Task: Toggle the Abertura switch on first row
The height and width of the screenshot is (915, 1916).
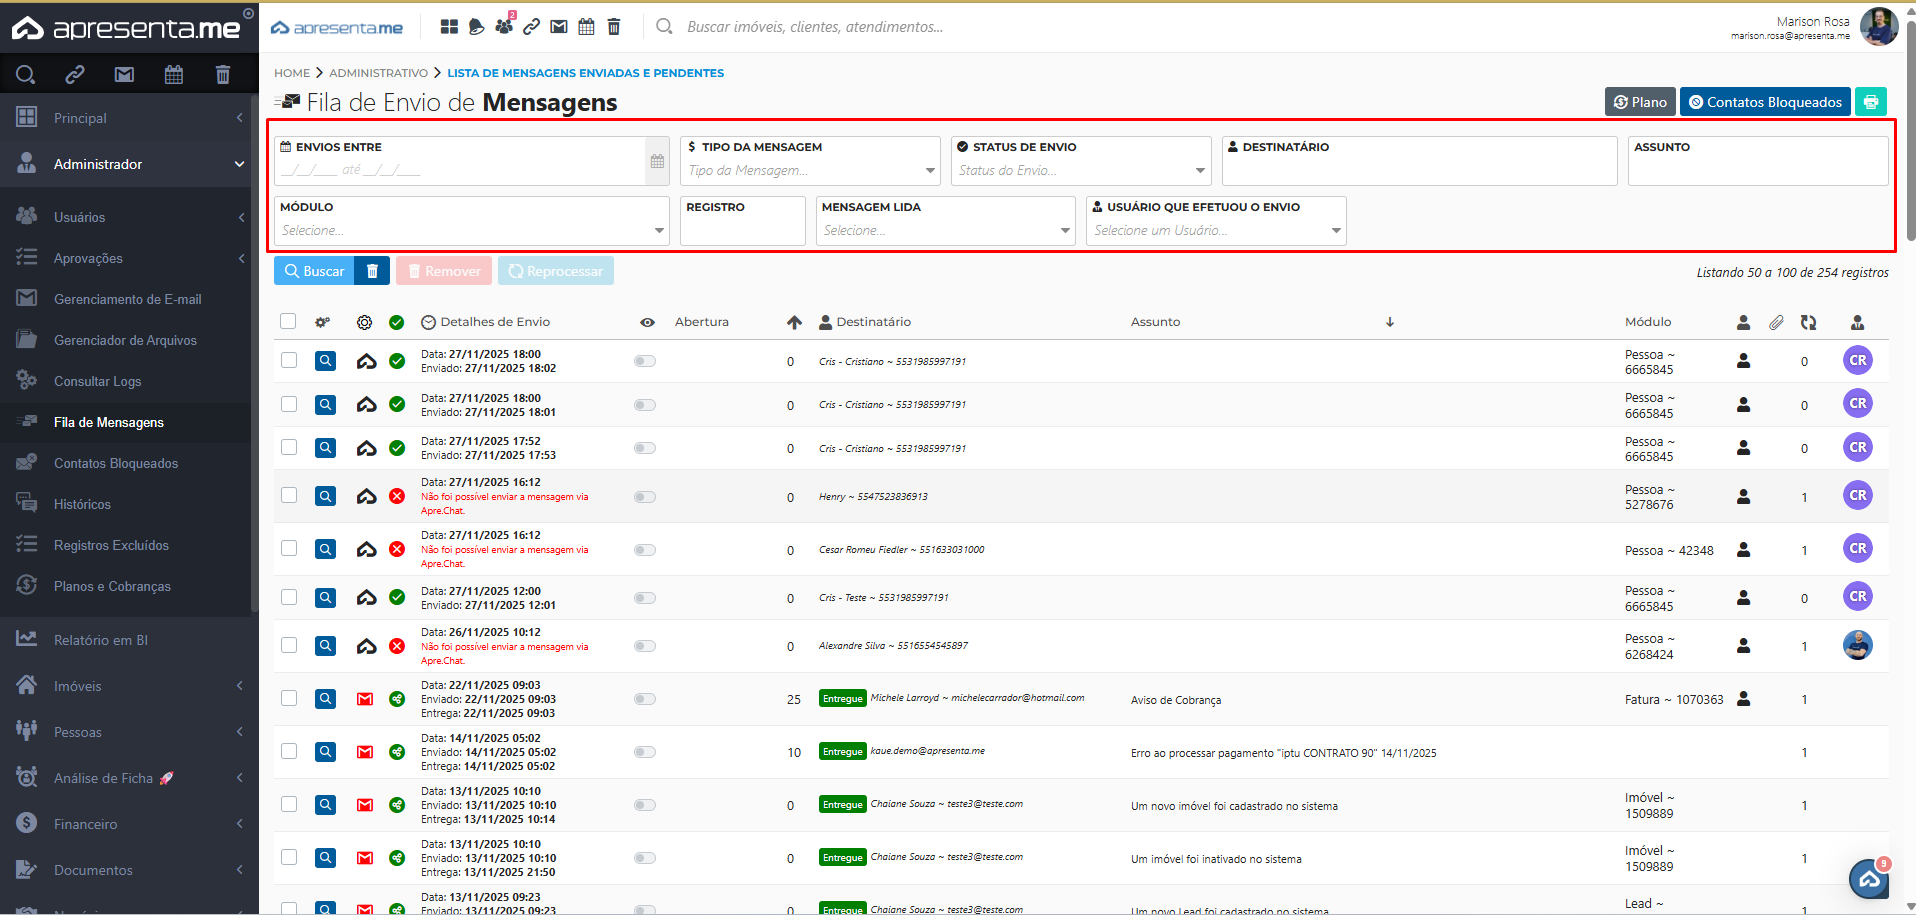Action: pos(645,361)
